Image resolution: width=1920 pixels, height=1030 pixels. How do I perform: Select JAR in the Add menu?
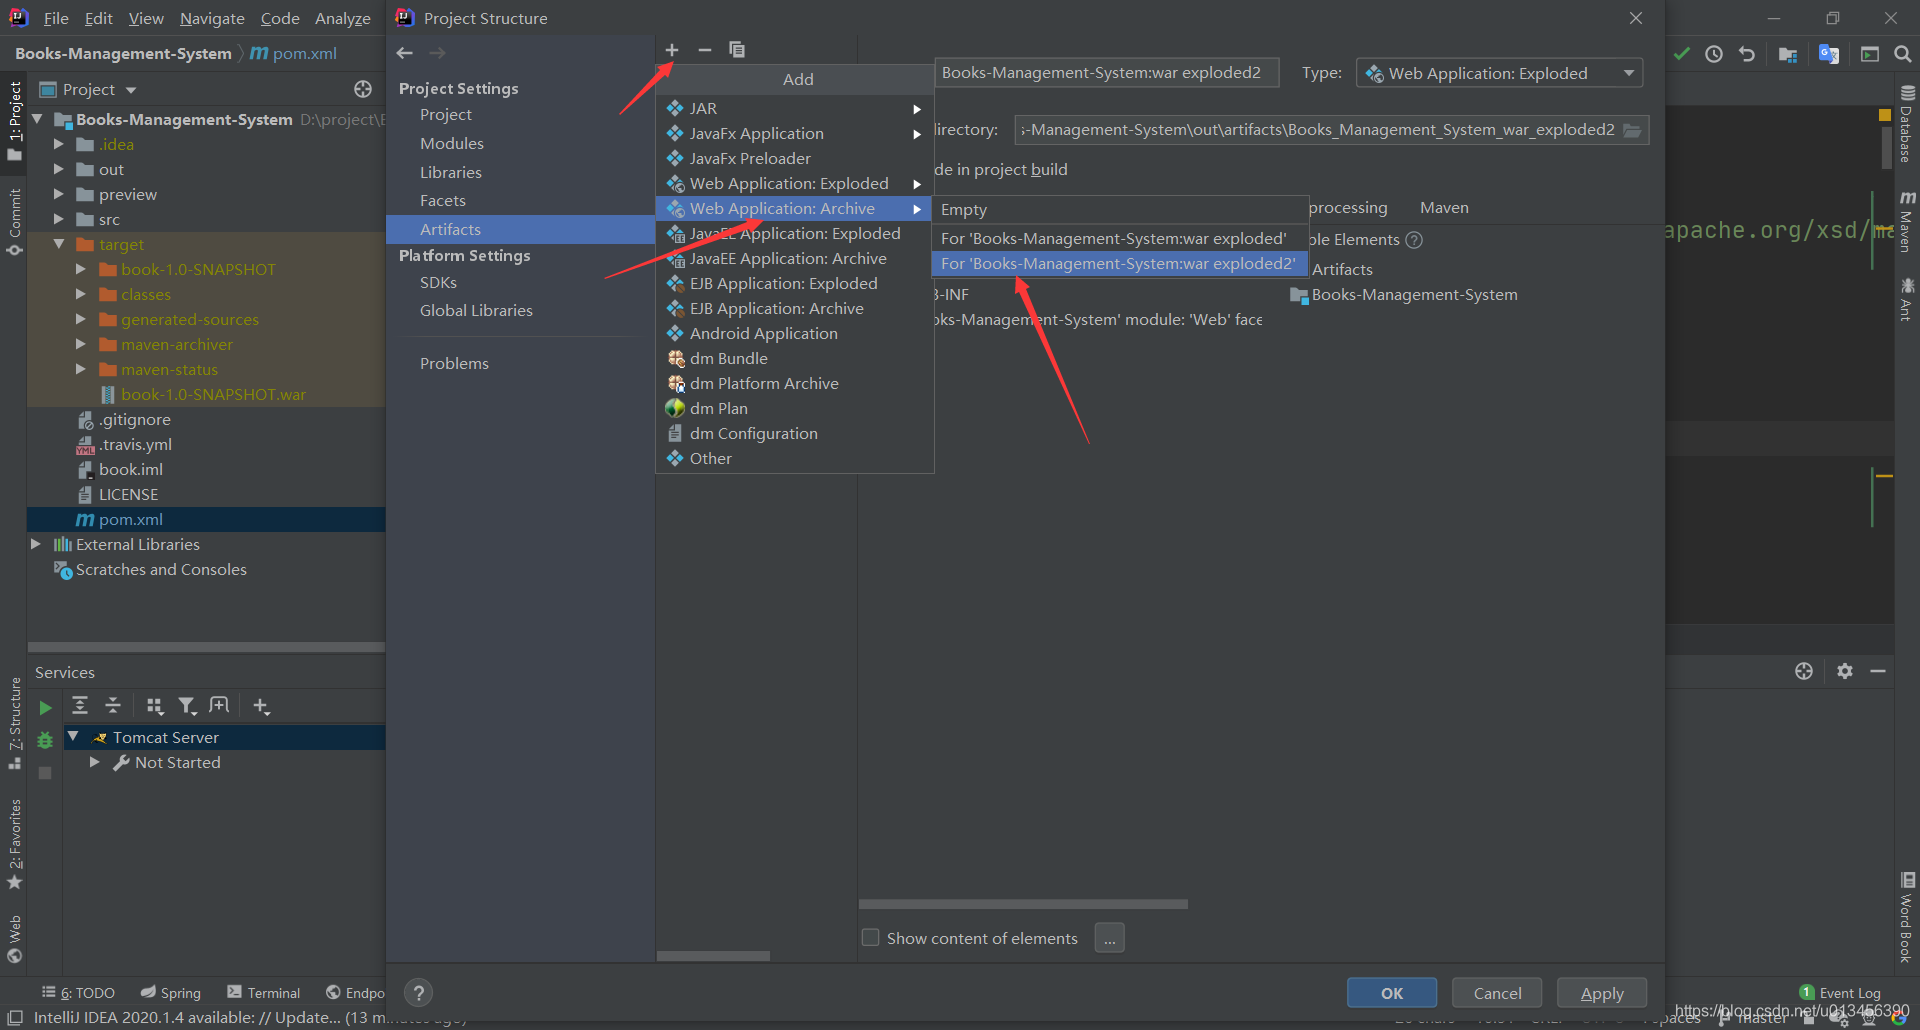click(x=795, y=108)
